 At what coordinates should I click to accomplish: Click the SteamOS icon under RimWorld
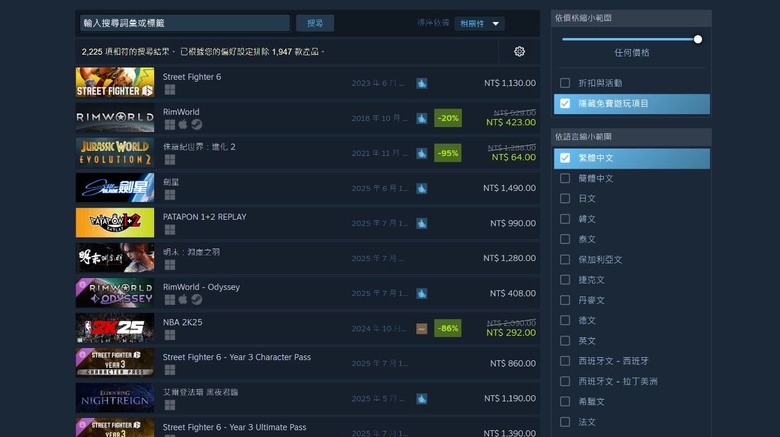click(x=196, y=124)
